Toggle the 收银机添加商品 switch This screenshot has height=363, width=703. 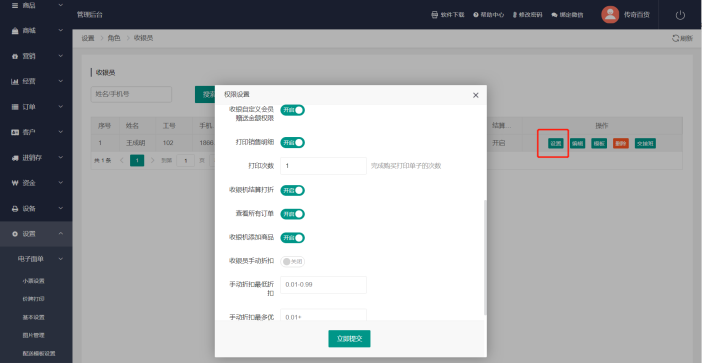coord(293,238)
